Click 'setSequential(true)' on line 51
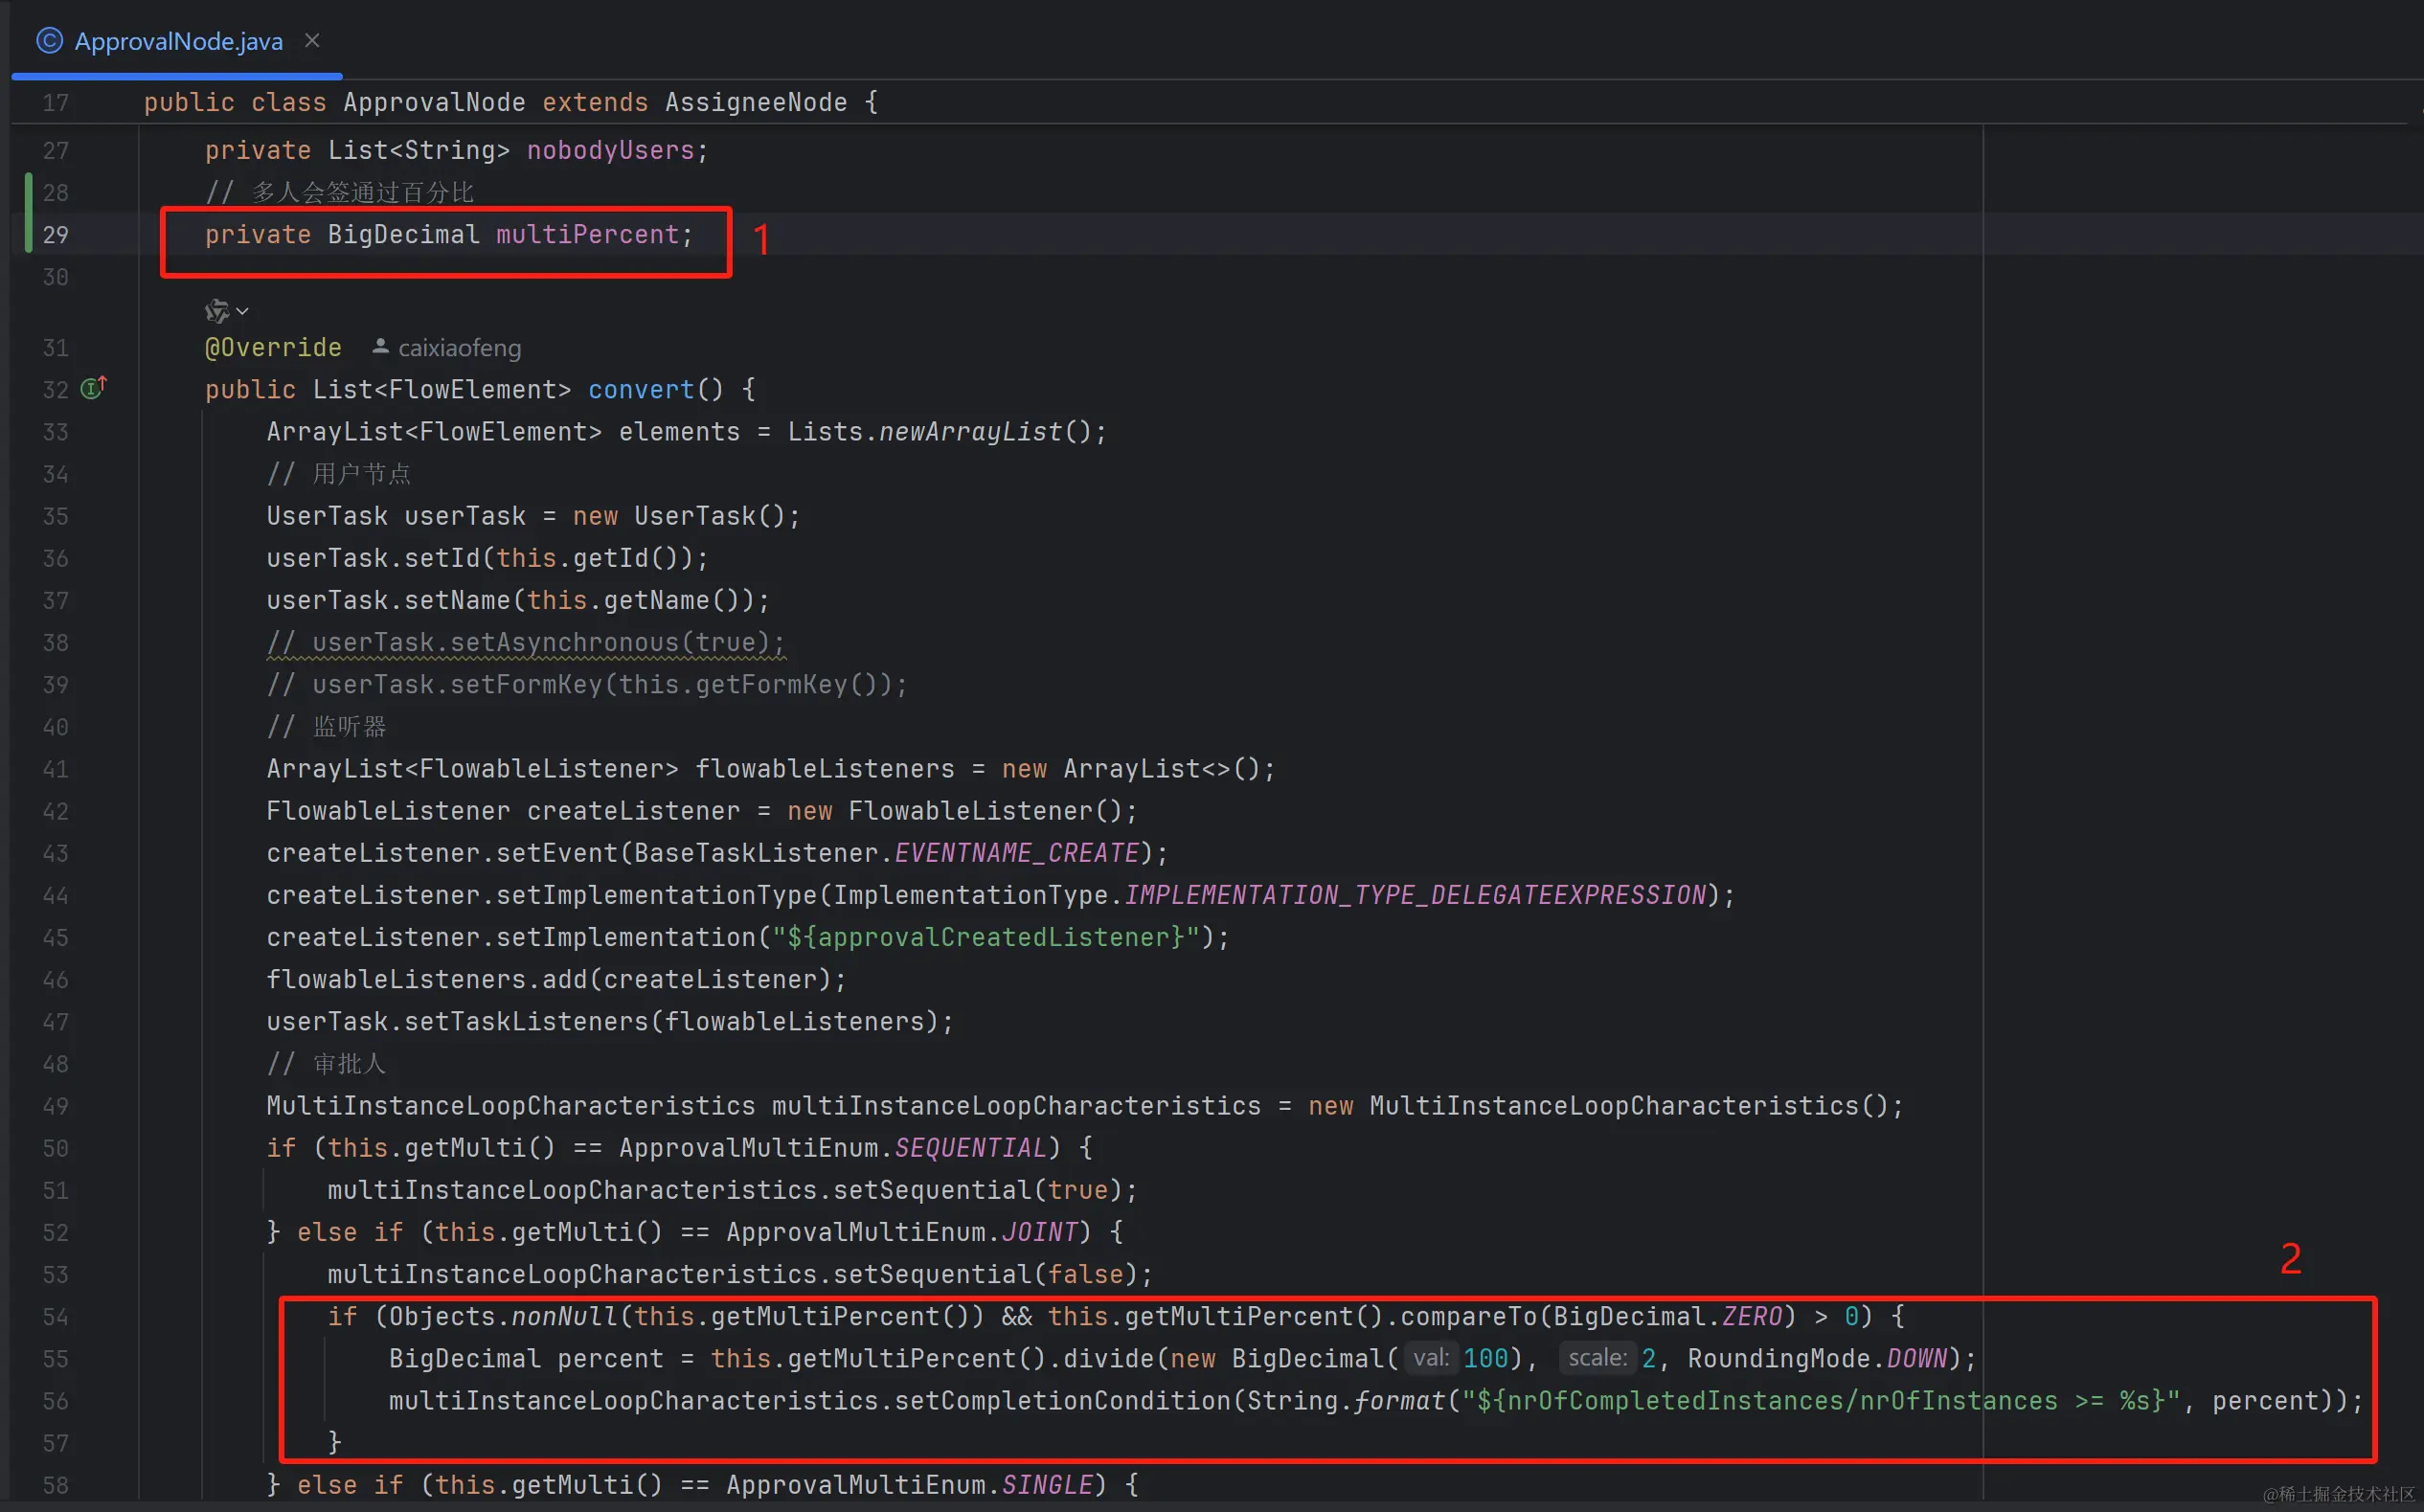2424x1512 pixels. [978, 1190]
